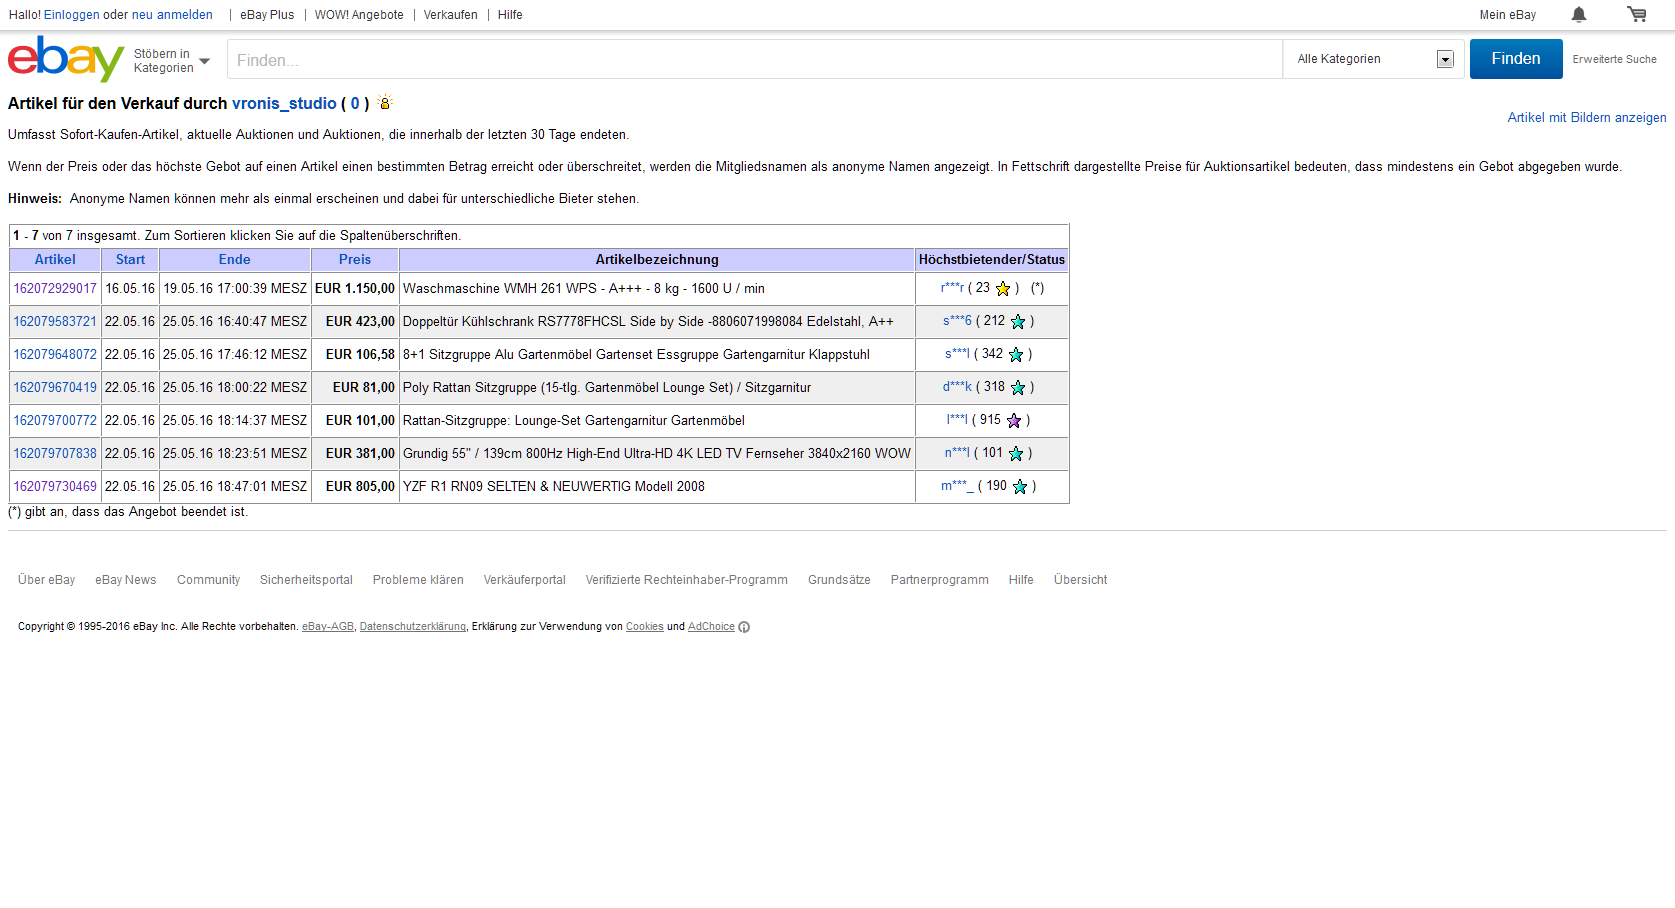This screenshot has width=1675, height=908.
Task: Open Verkaufen menu item
Action: [x=450, y=15]
